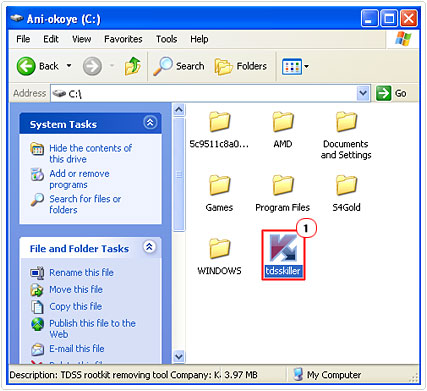Go up one folder level
Screen dimensions: 427x391
pyautogui.click(x=133, y=66)
